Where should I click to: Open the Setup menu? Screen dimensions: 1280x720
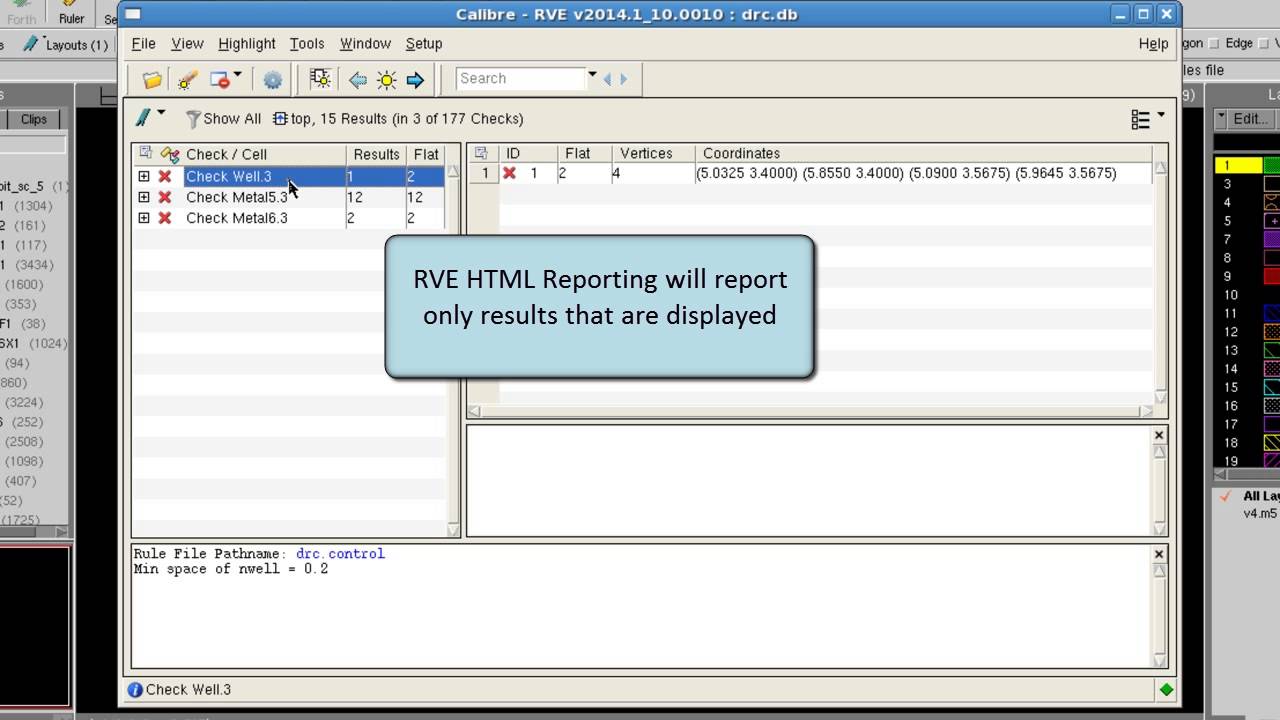point(424,44)
